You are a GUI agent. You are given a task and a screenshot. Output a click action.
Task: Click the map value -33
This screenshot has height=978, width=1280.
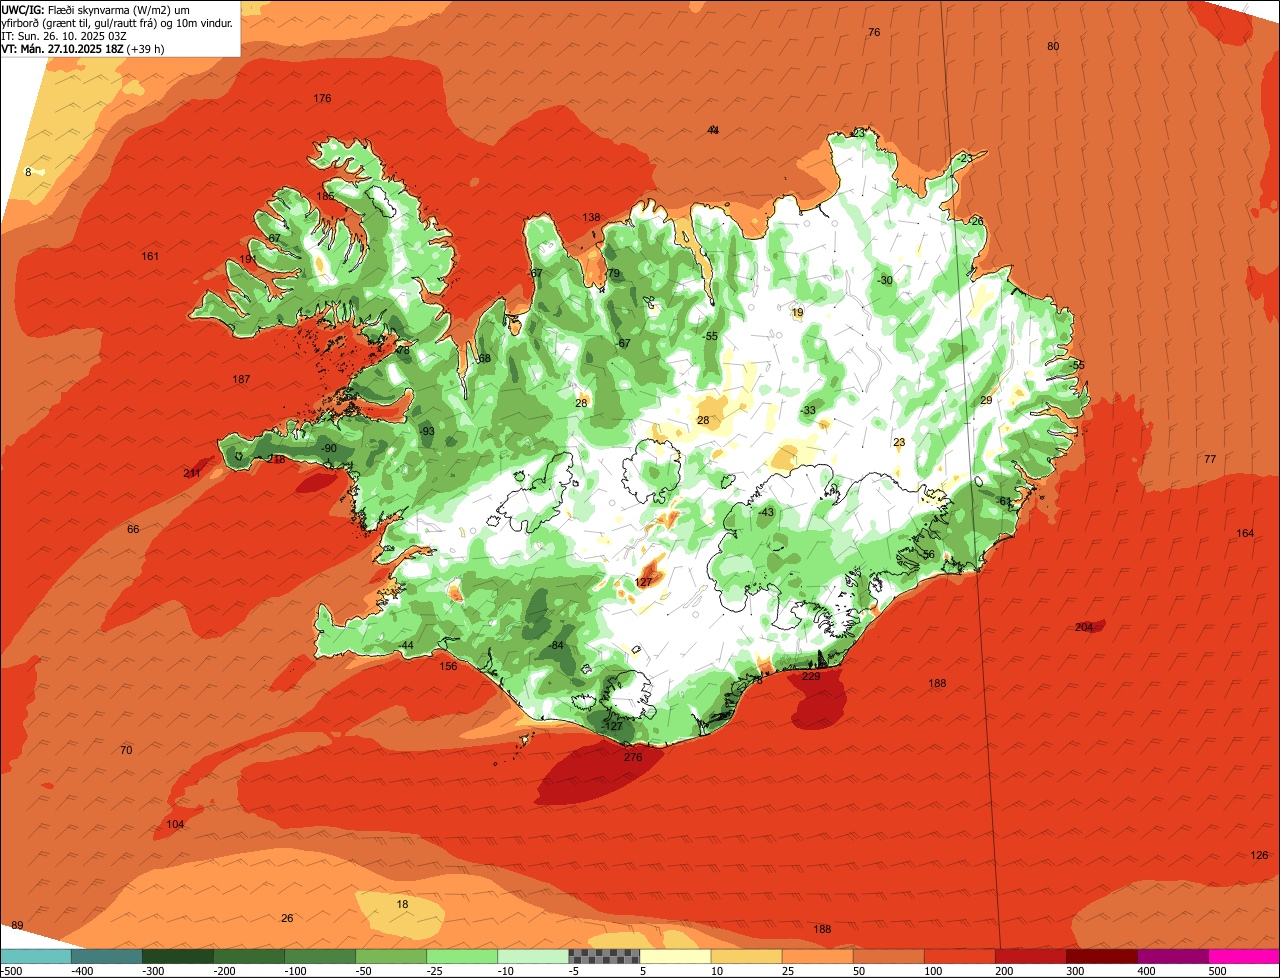point(808,410)
